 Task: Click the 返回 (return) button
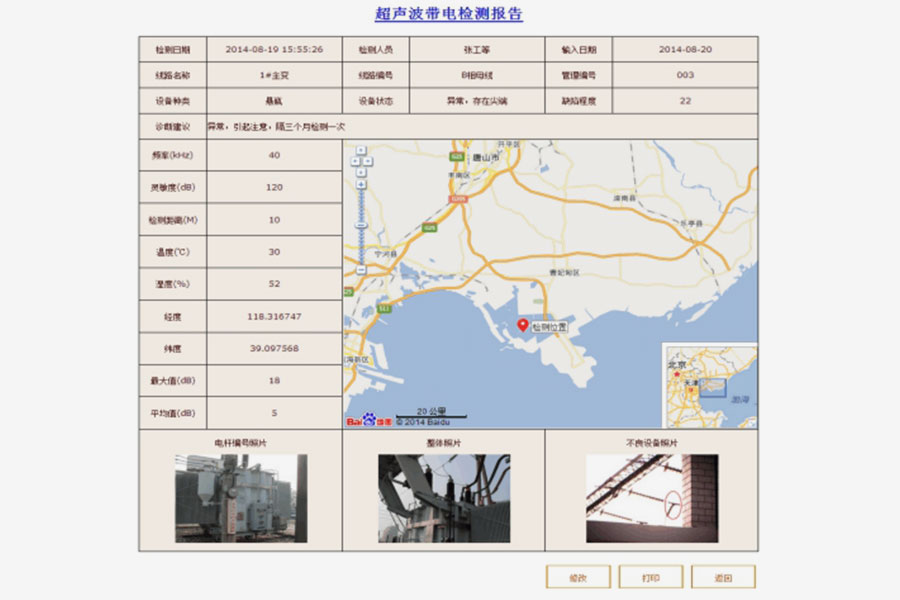click(x=723, y=577)
